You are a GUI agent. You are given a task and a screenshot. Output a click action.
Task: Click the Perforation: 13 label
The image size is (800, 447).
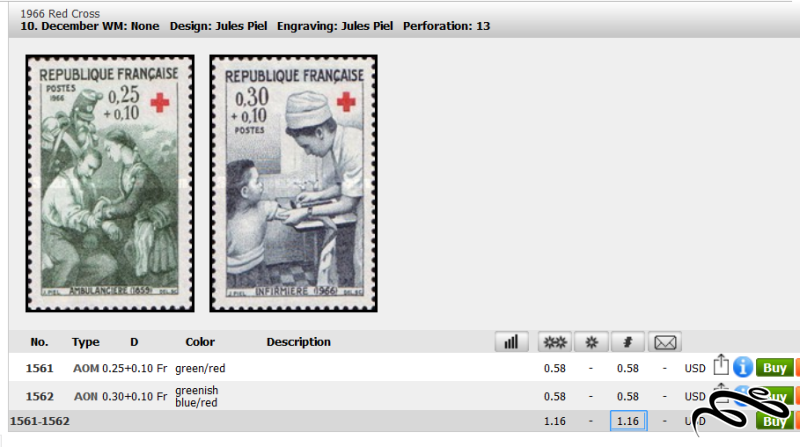click(x=446, y=26)
